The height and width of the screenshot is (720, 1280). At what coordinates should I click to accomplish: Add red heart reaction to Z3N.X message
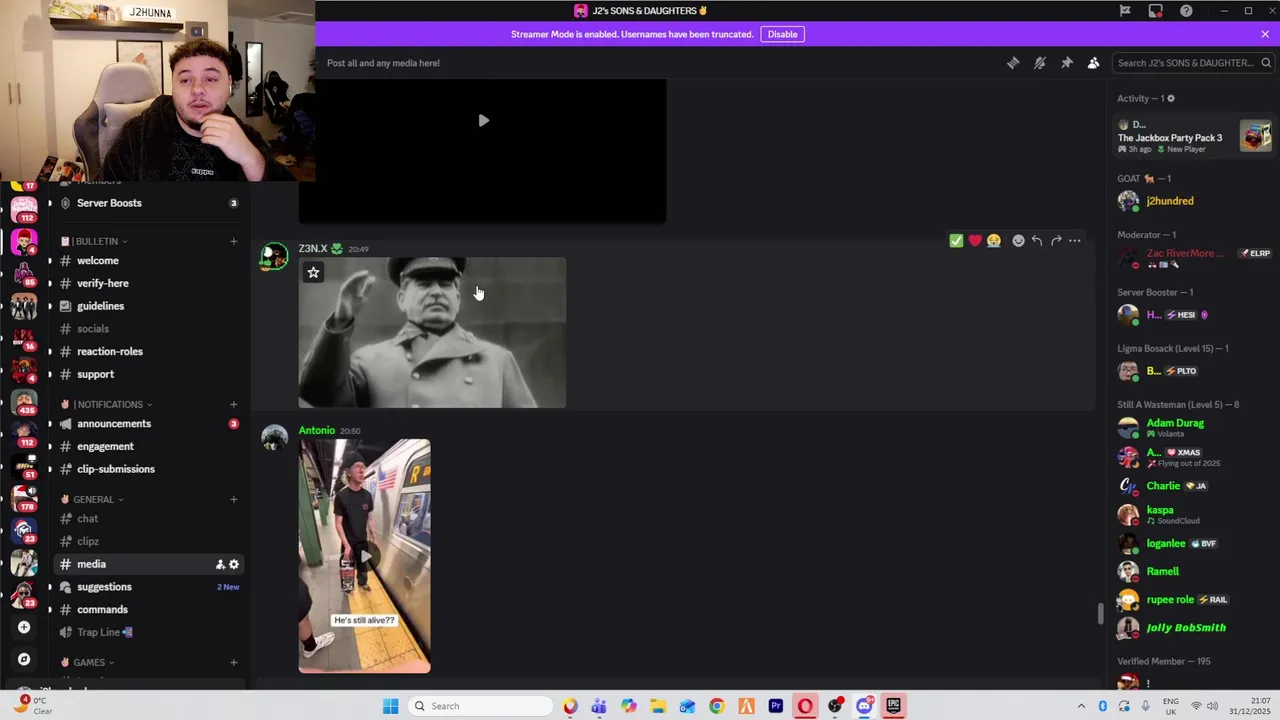(975, 241)
